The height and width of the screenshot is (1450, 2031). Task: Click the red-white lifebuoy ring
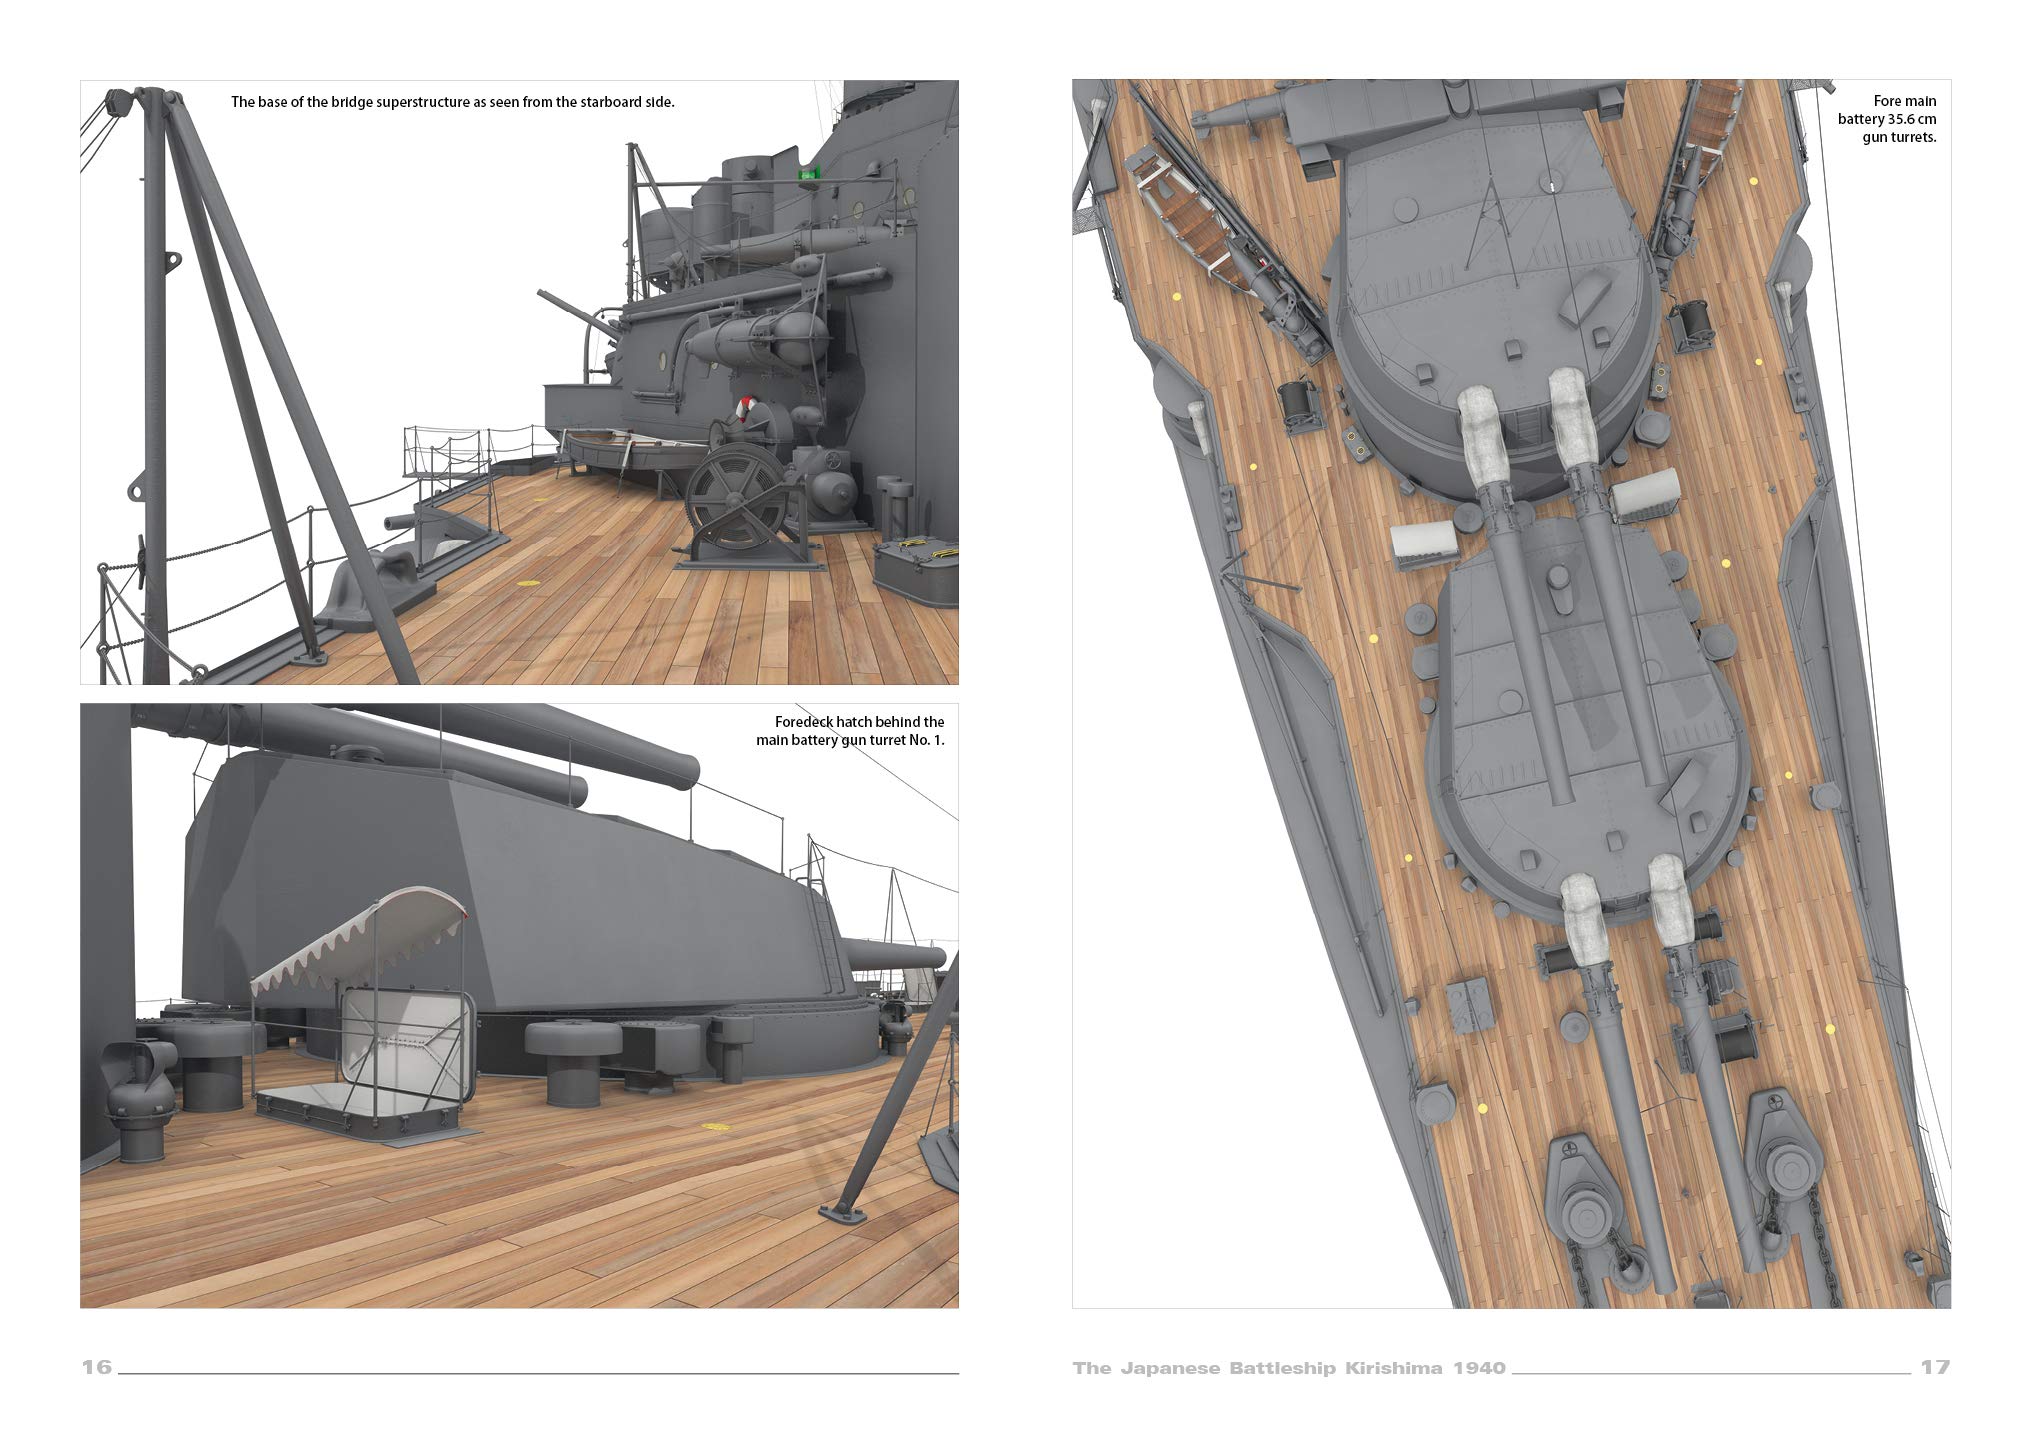pos(744,409)
